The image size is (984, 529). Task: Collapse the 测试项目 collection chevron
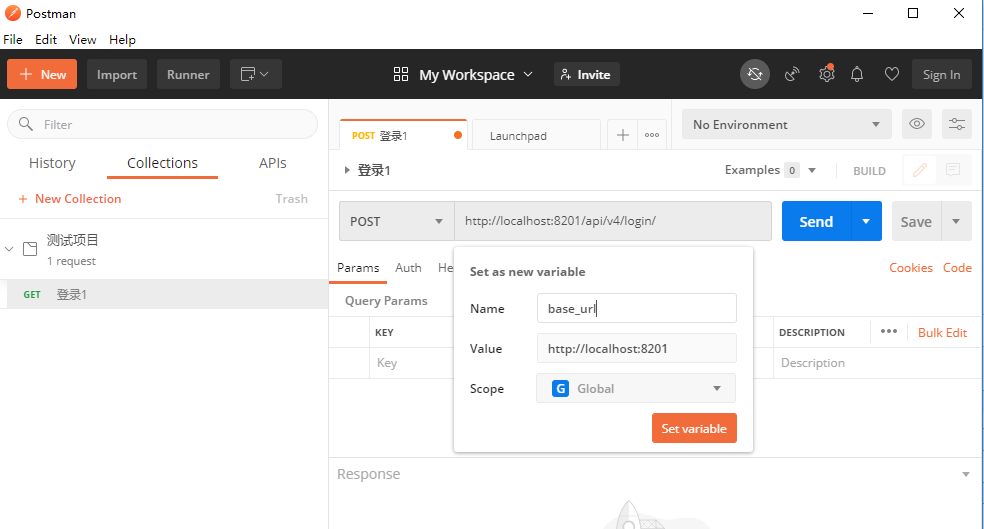click(x=9, y=249)
